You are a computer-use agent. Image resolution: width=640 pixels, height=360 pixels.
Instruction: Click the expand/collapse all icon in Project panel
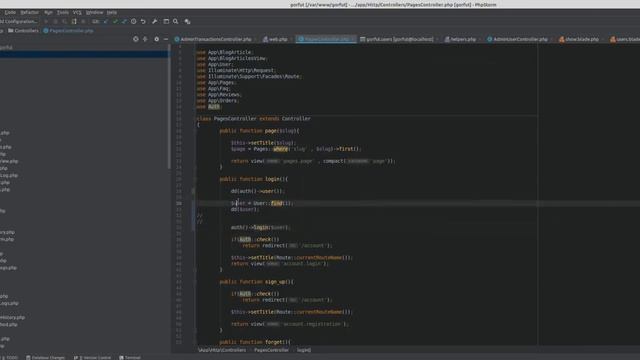point(145,39)
